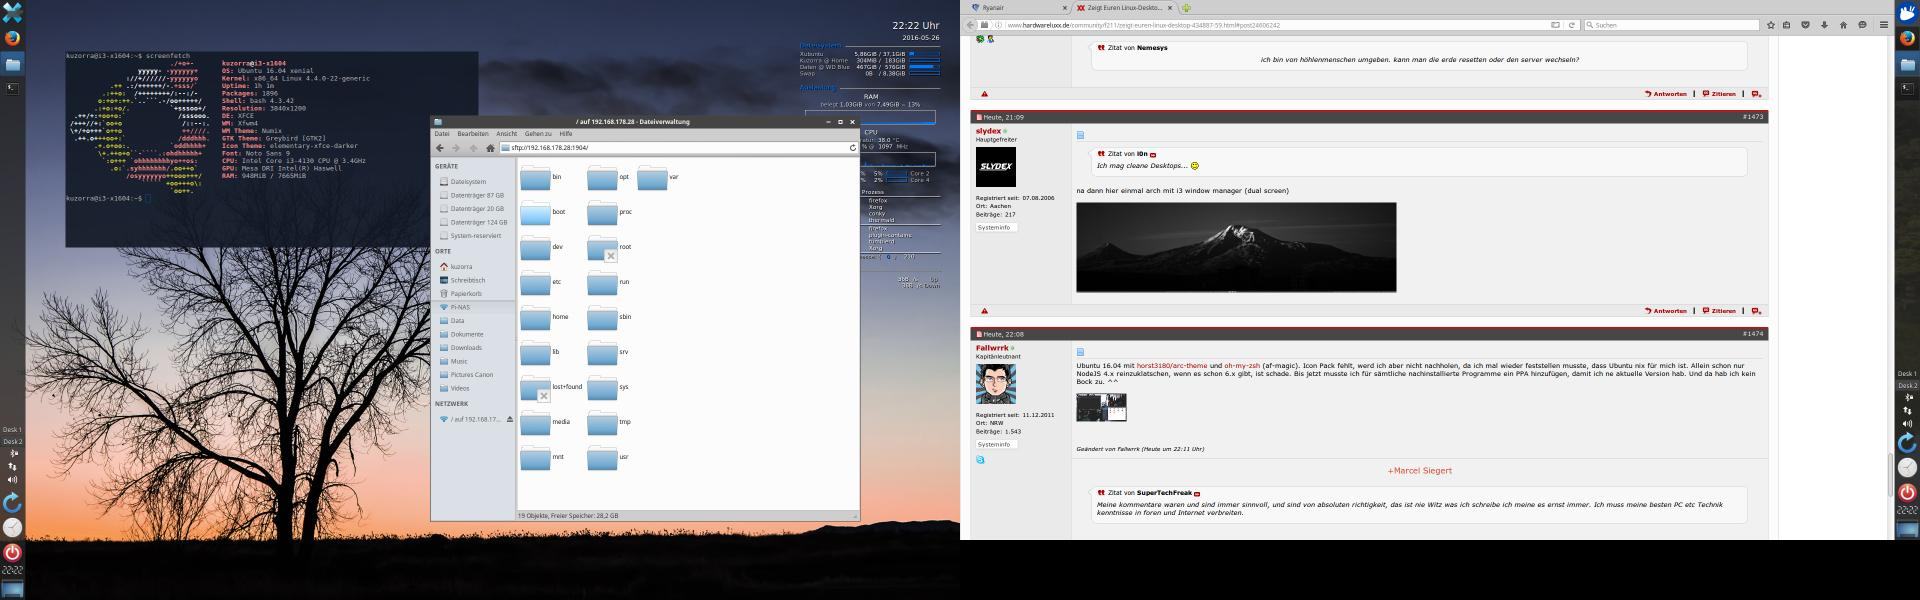Launch Firefox from the left panel
This screenshot has height=600, width=1920.
pos(12,38)
